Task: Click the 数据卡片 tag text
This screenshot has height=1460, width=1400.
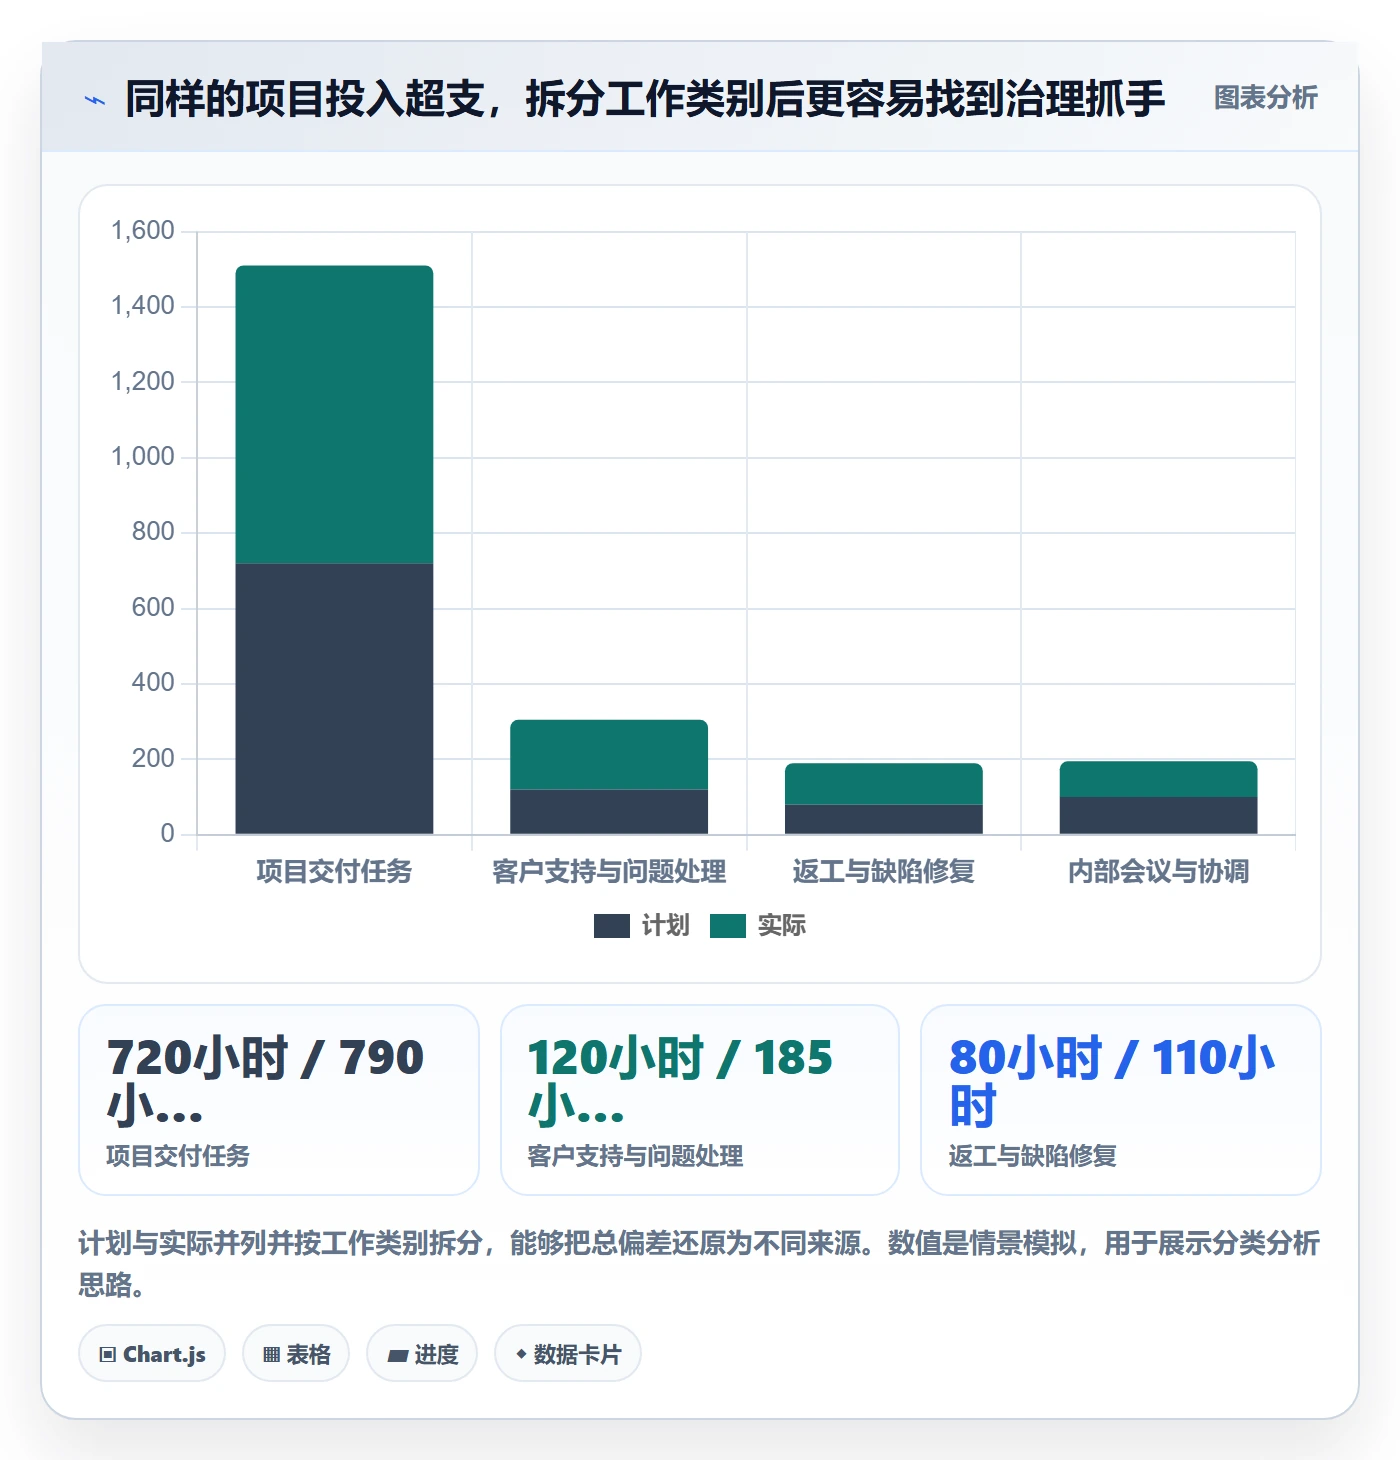Action: (577, 1355)
